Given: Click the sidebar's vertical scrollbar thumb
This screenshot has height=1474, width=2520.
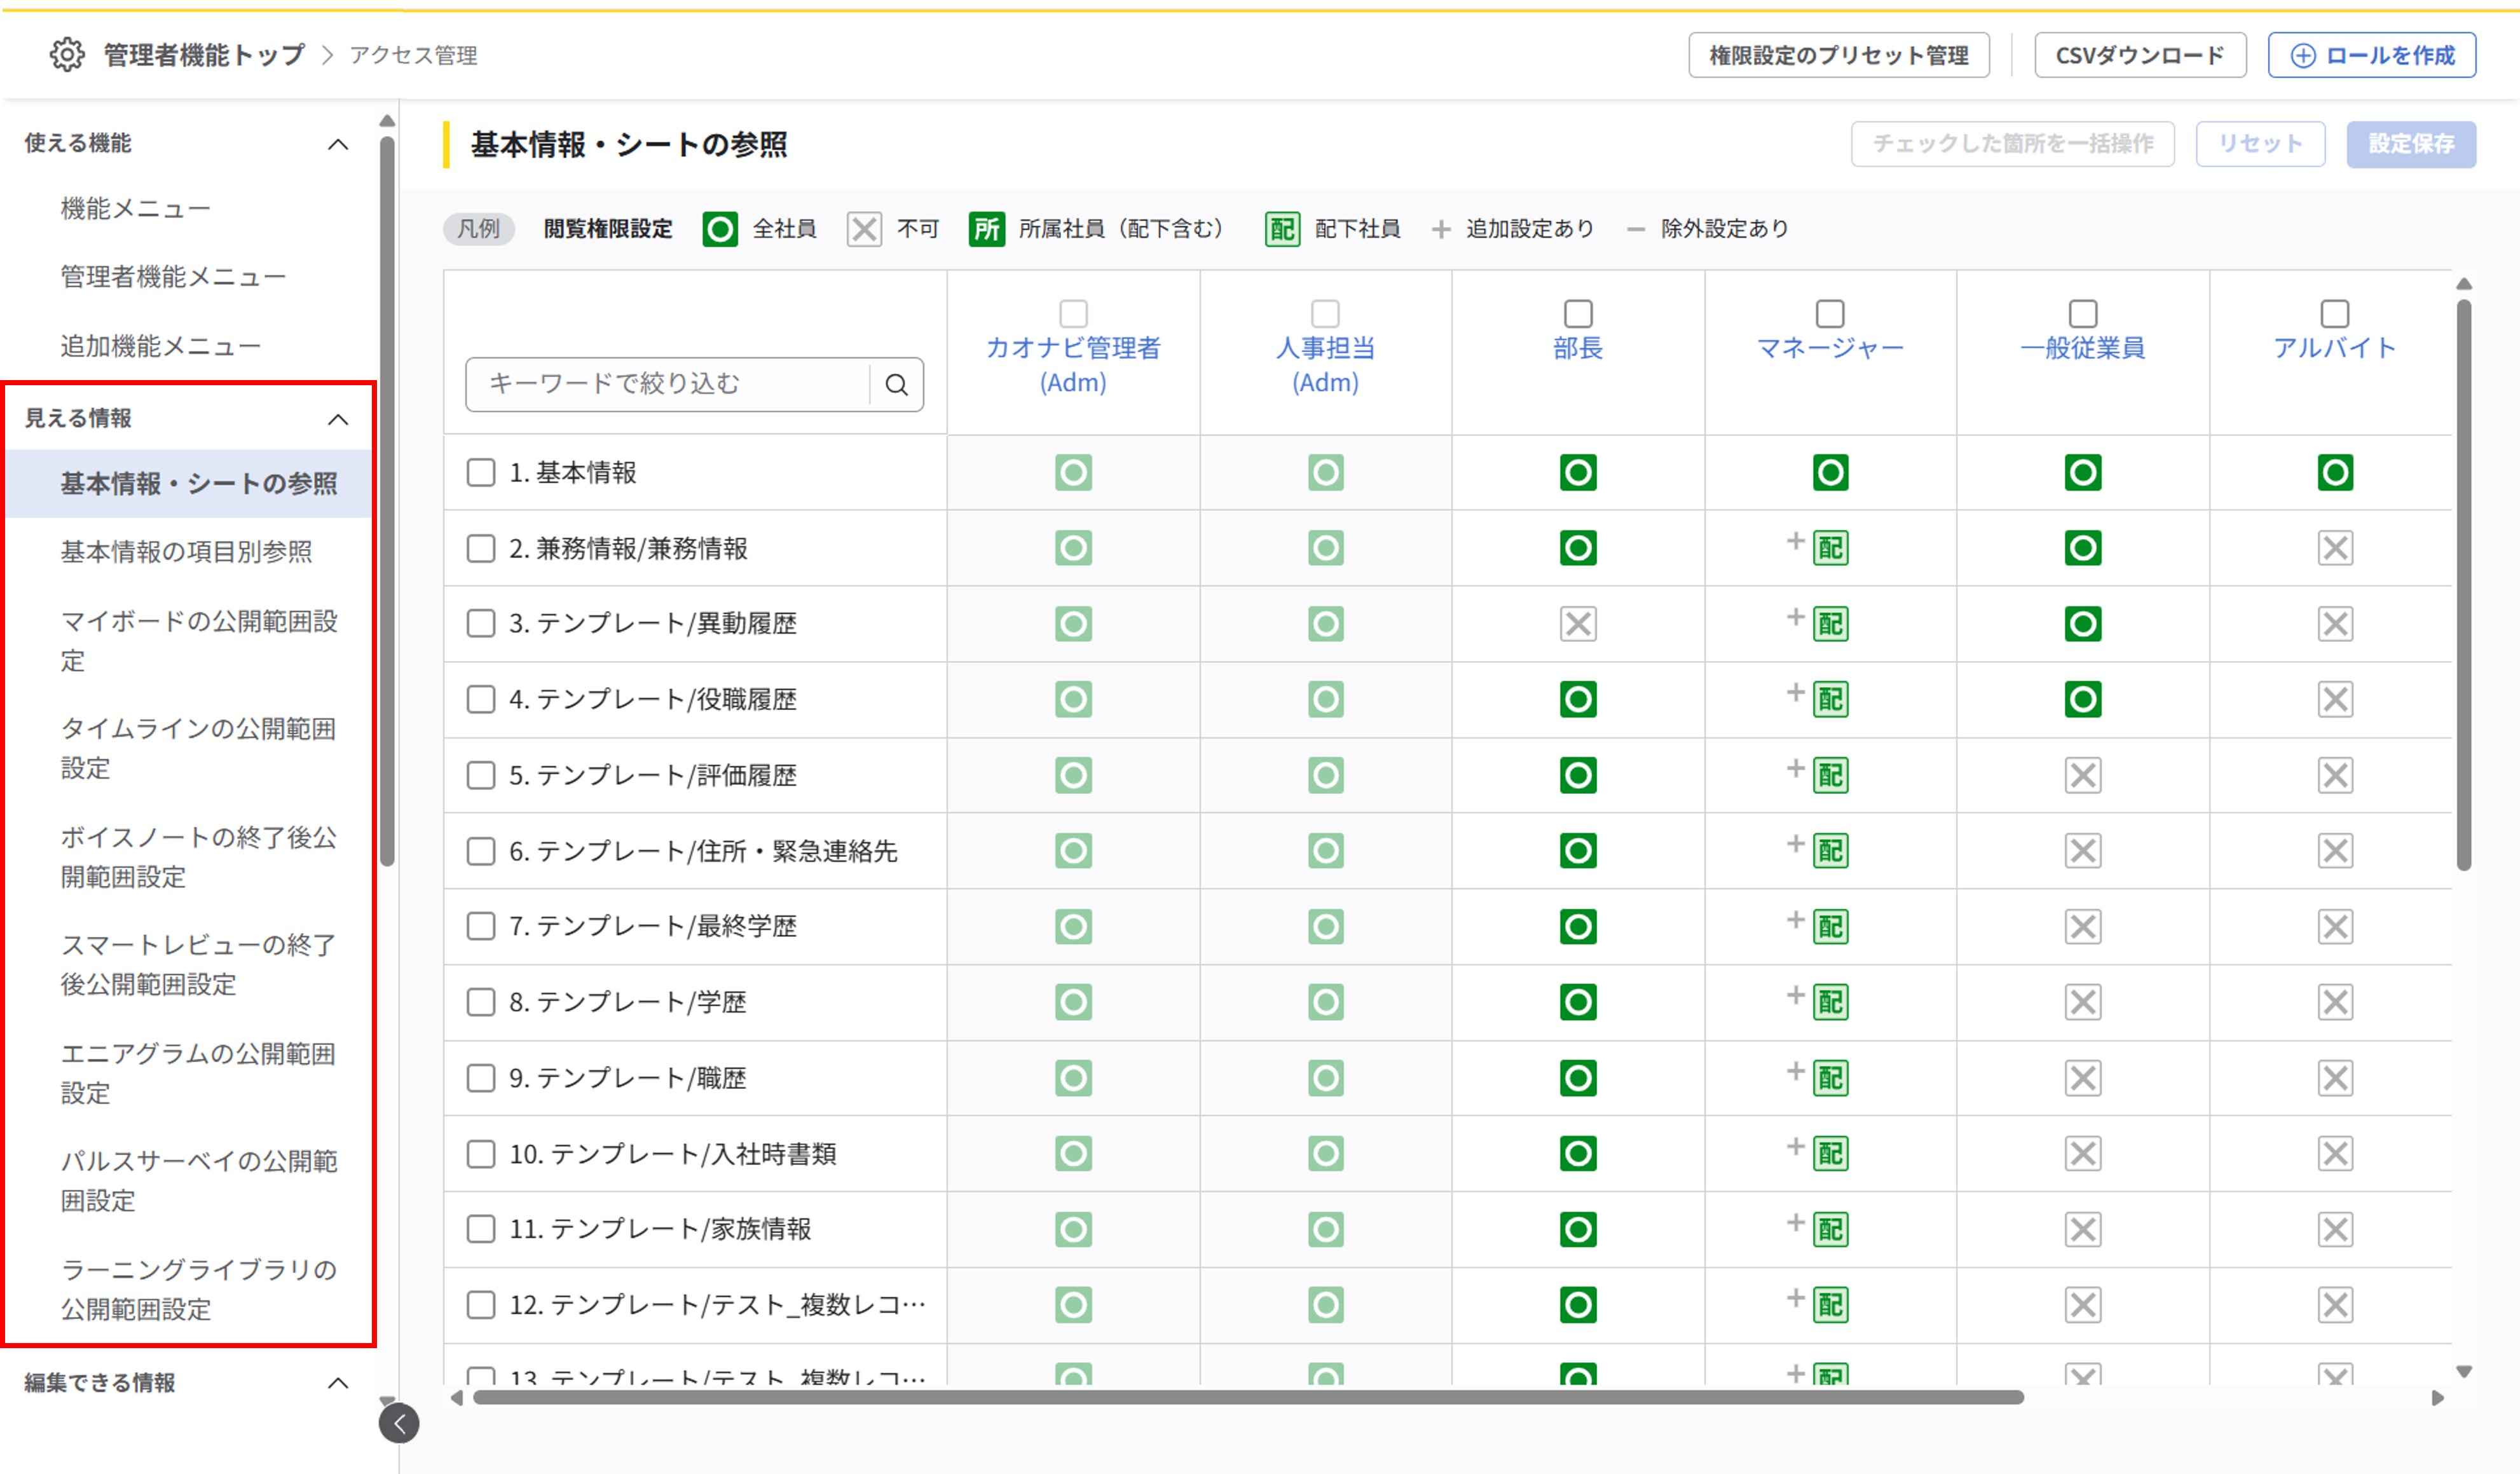Looking at the screenshot, I should [387, 500].
